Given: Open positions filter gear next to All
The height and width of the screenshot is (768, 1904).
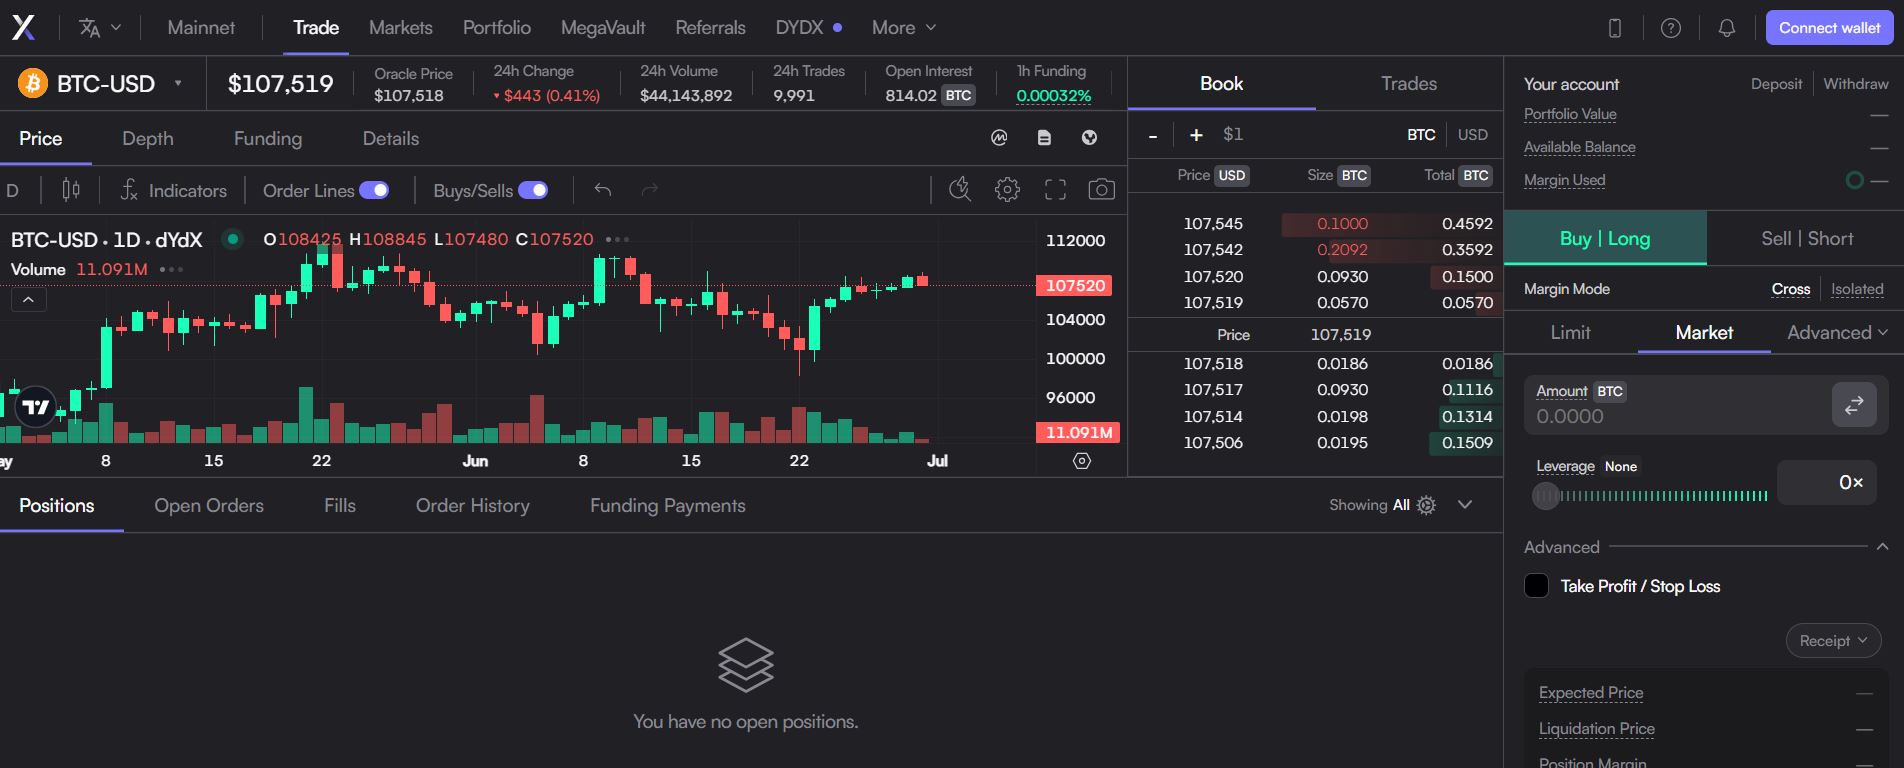Looking at the screenshot, I should coord(1426,505).
